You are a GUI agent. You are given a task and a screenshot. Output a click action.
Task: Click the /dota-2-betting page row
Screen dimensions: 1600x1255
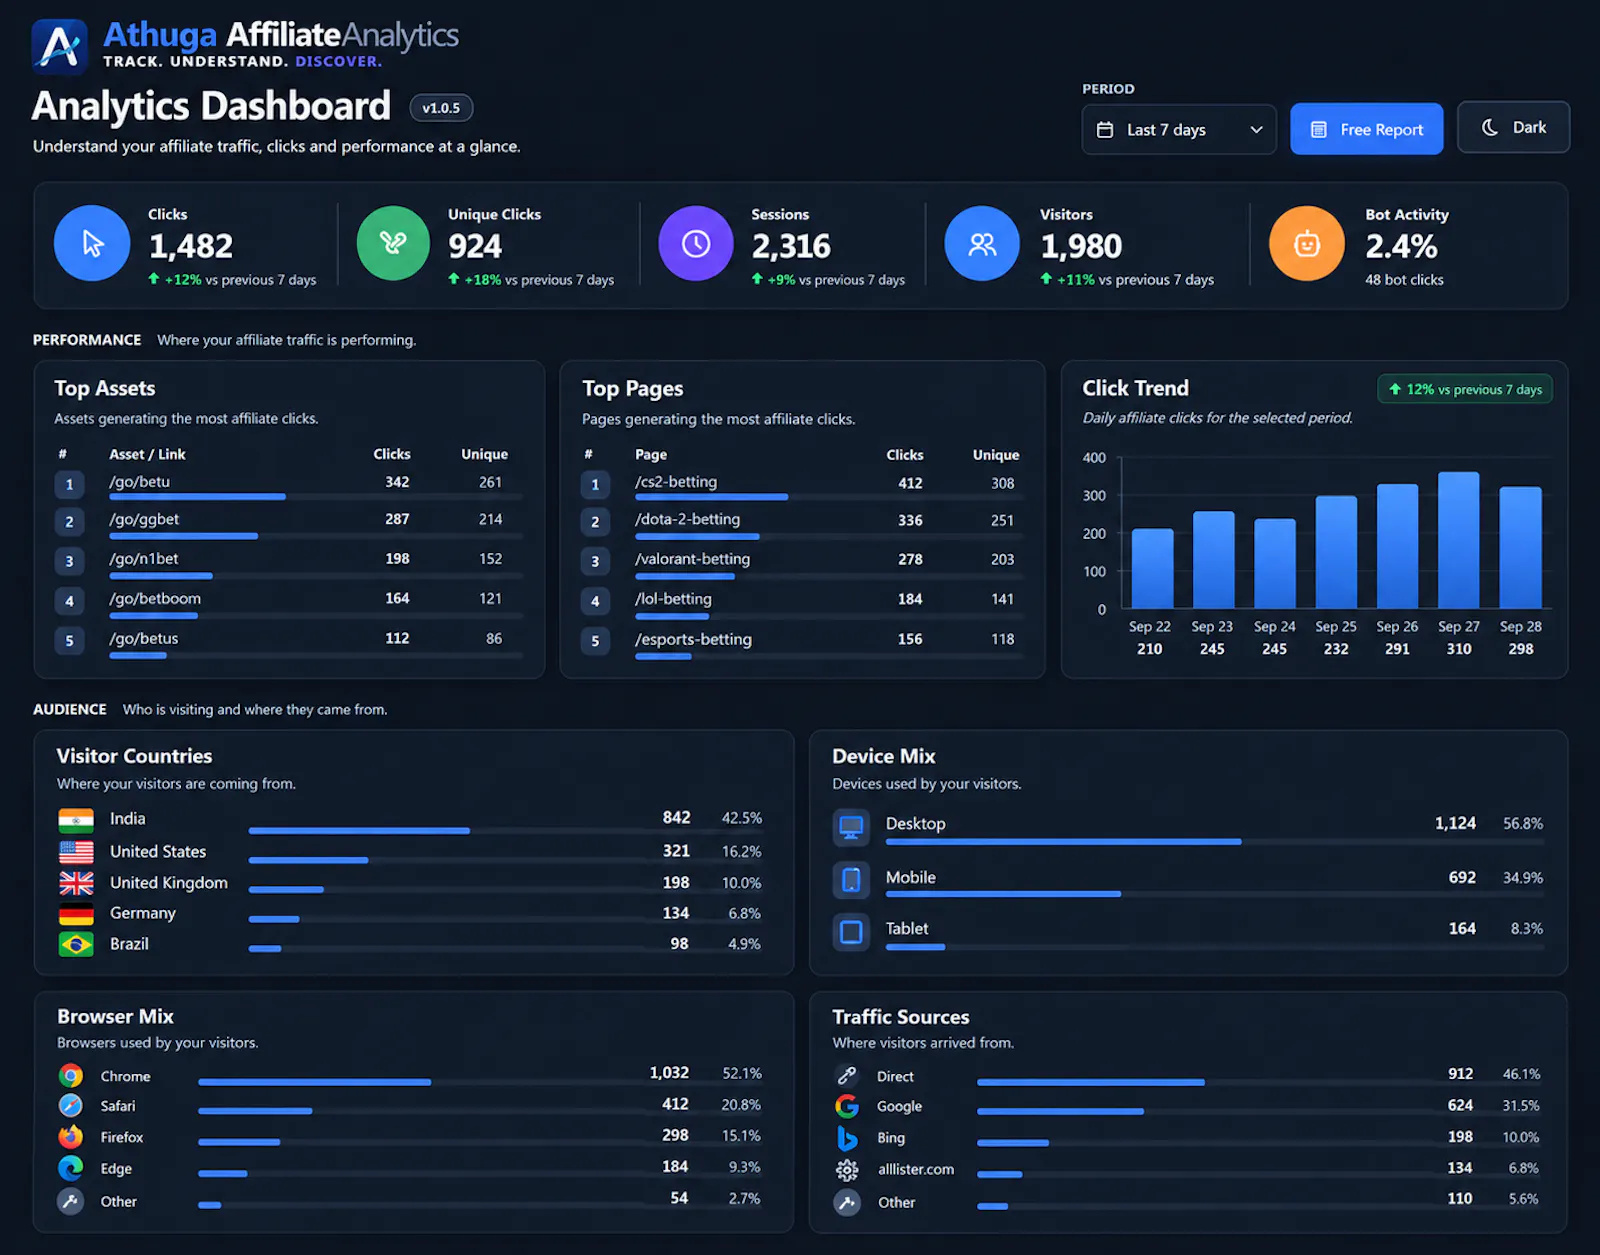[x=803, y=523]
